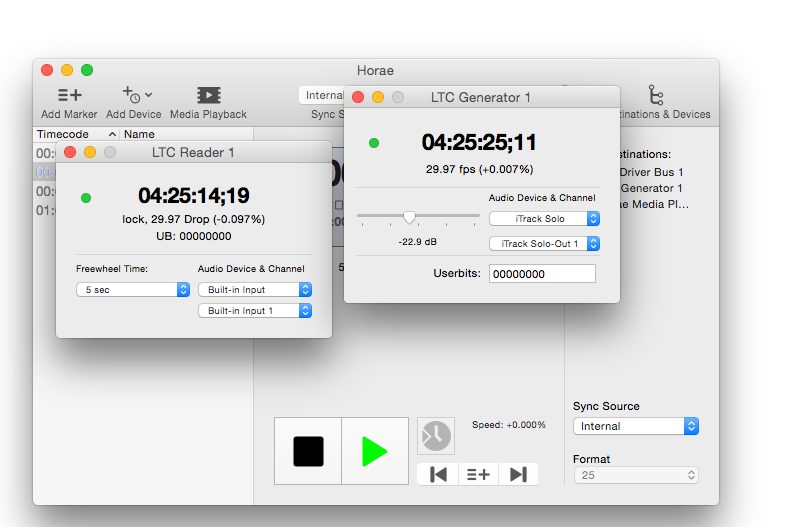This screenshot has width=800, height=527.
Task: Click the LTC Generator volume slider
Action: 409,216
